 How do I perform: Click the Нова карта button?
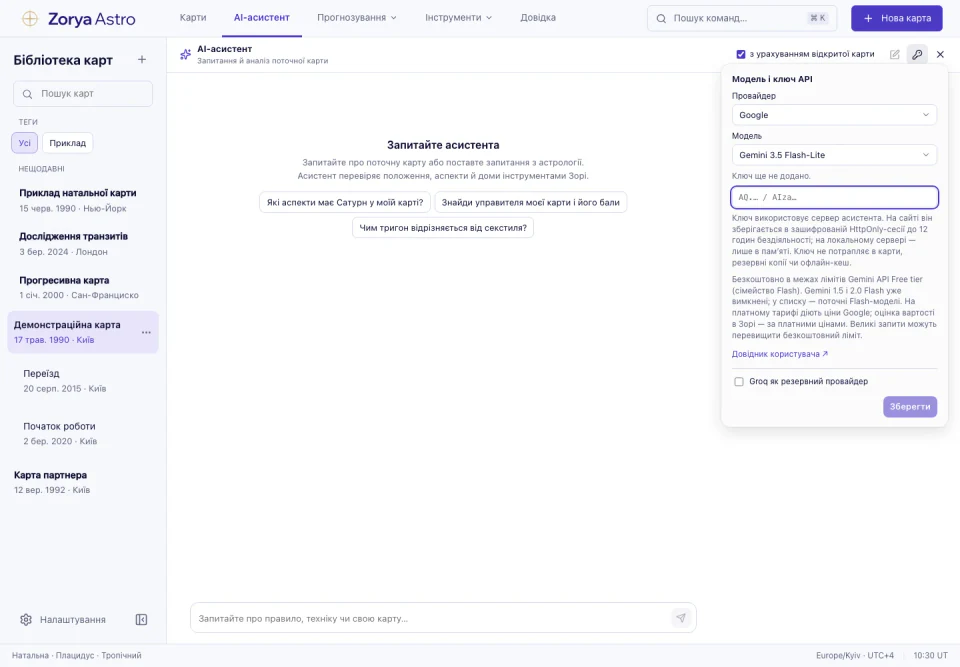tap(896, 18)
